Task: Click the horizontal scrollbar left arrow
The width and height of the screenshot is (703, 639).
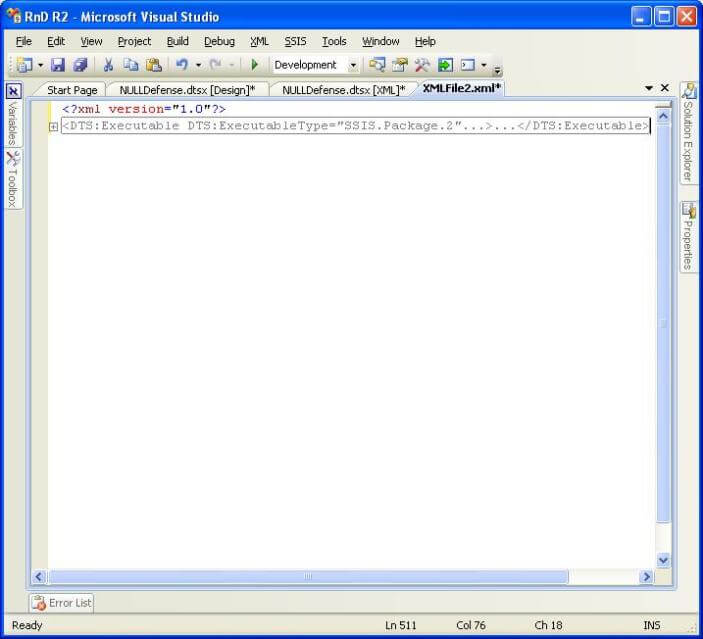Action: tap(39, 577)
